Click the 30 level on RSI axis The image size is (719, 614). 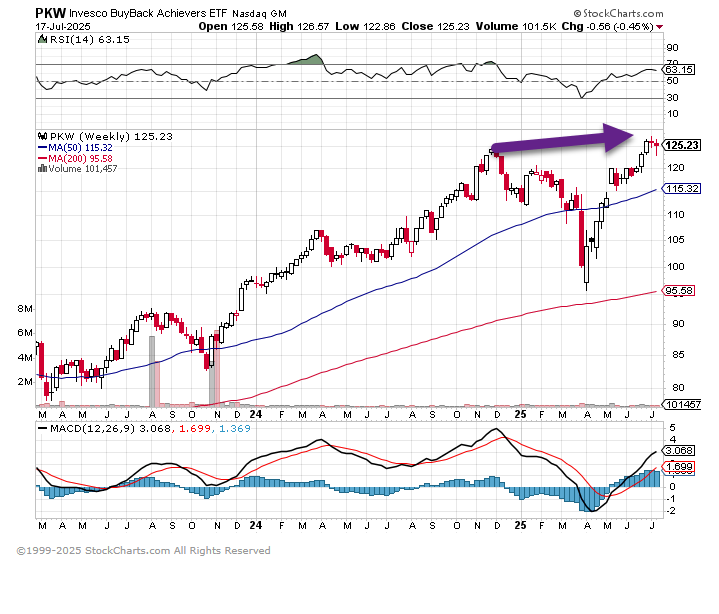[672, 98]
